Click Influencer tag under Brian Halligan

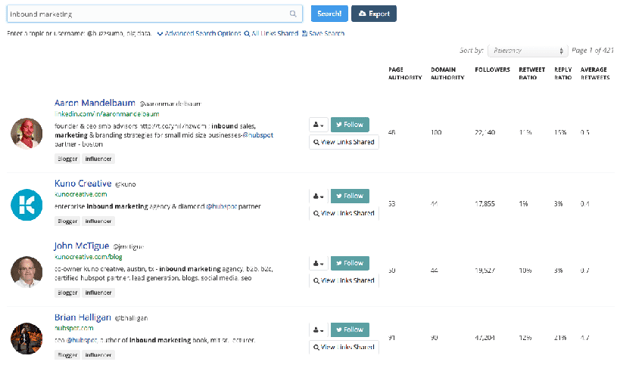[98, 355]
